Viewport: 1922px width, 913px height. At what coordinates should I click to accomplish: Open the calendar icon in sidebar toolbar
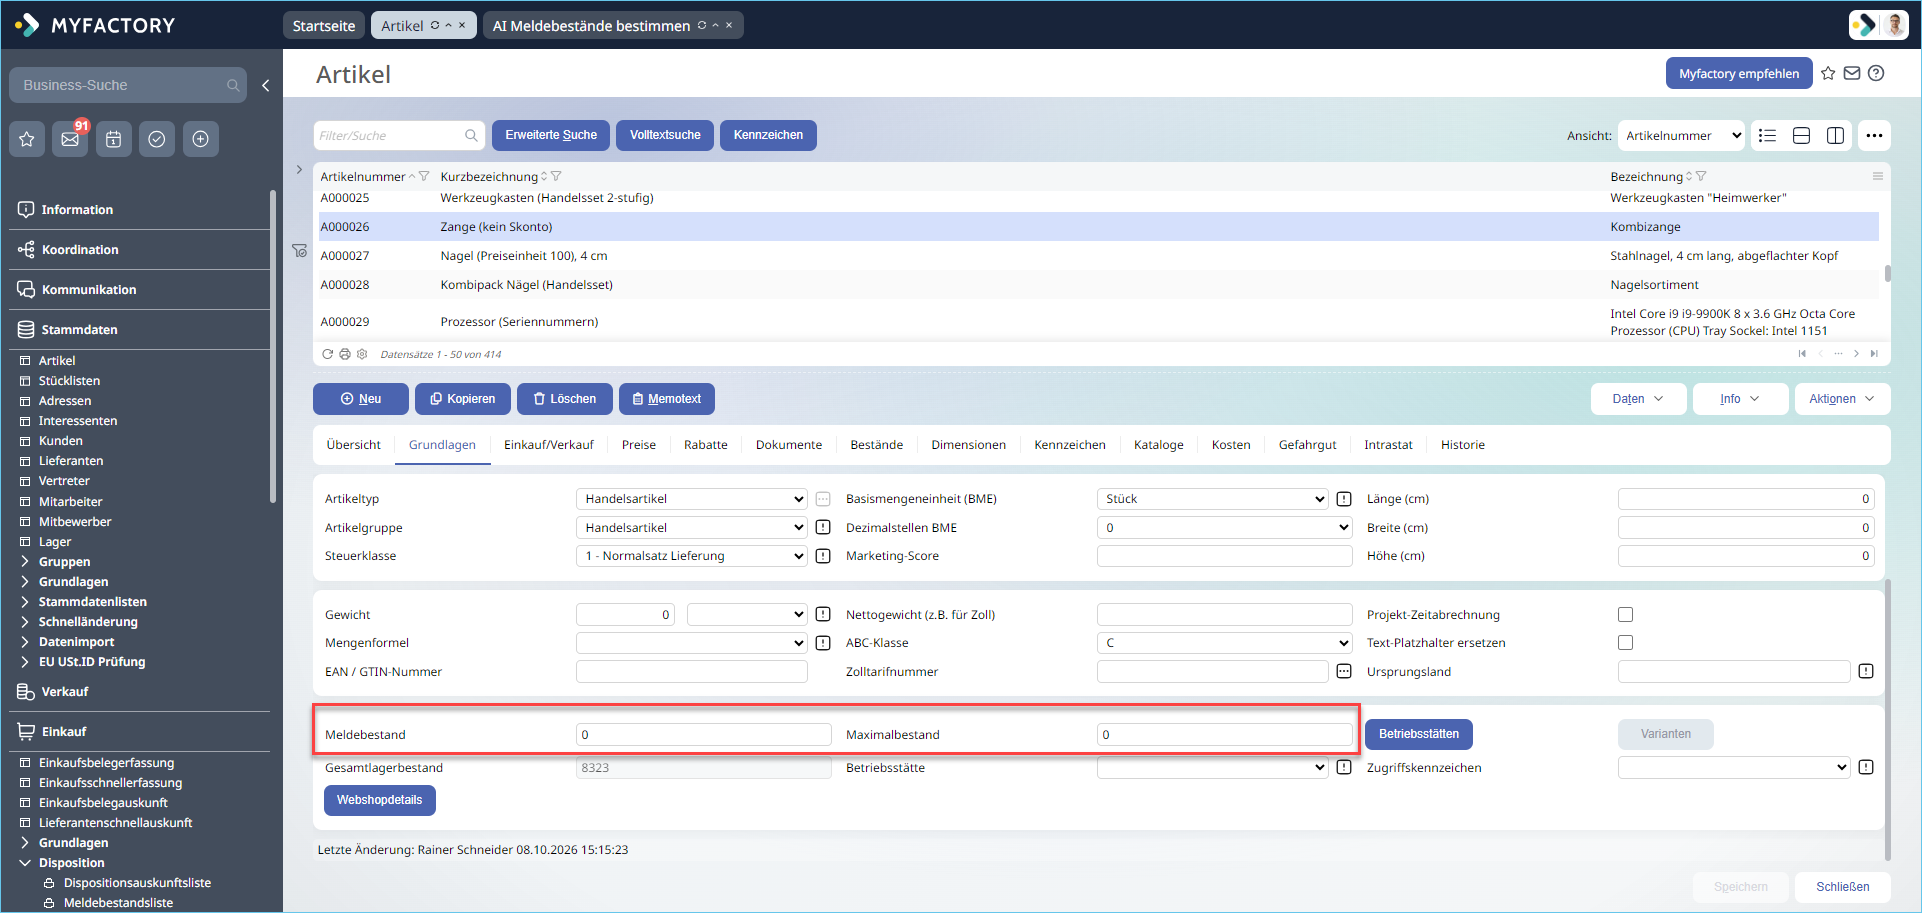[114, 139]
